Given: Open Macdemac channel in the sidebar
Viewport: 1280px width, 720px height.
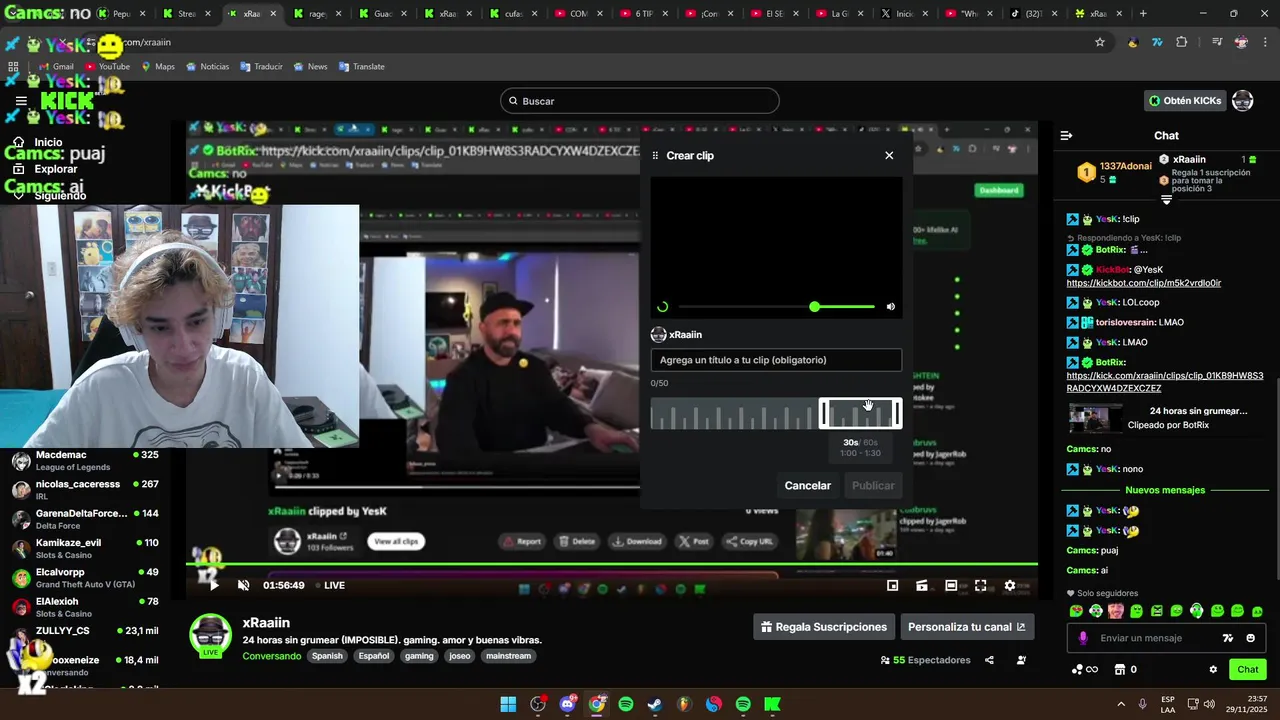Looking at the screenshot, I should click(x=85, y=461).
